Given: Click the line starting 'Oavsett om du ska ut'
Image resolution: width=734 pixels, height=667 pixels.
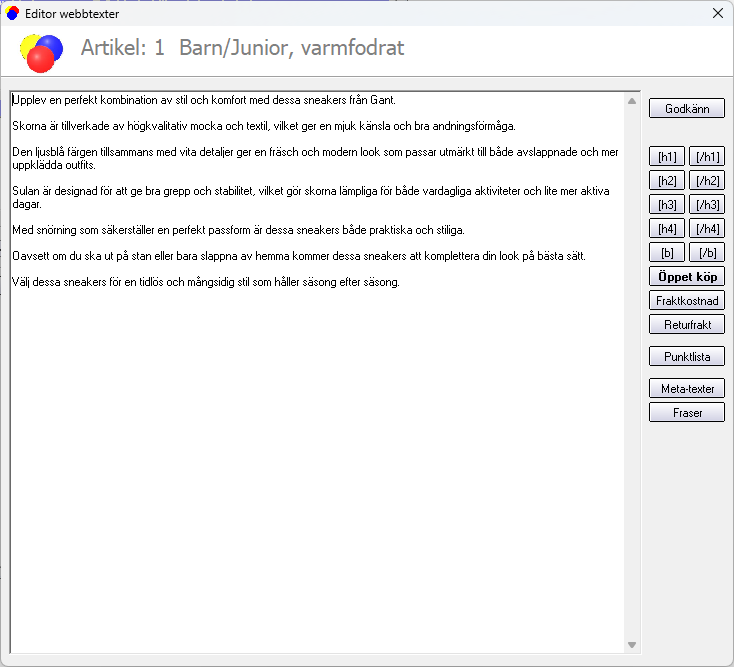Looking at the screenshot, I should 299,256.
